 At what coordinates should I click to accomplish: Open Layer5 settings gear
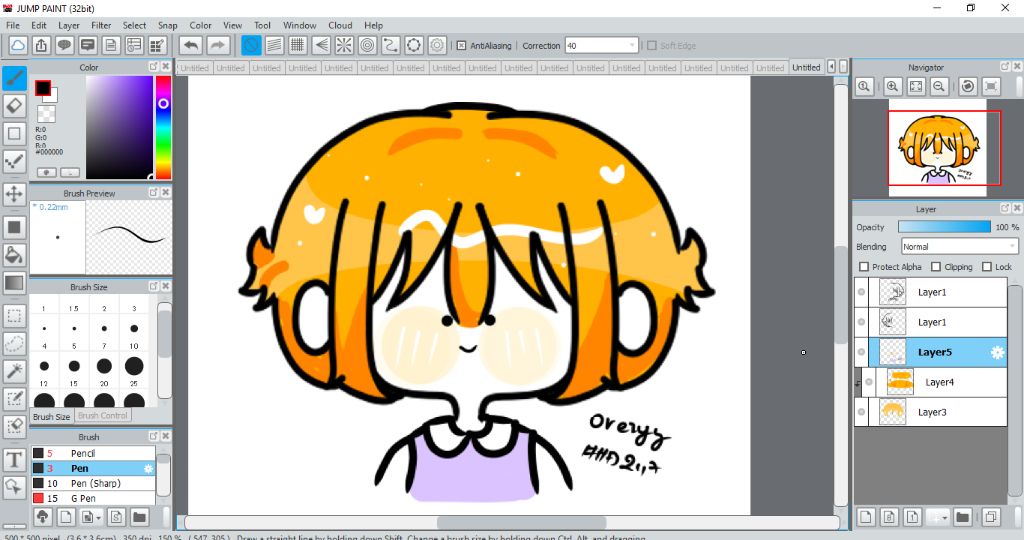[x=997, y=353]
